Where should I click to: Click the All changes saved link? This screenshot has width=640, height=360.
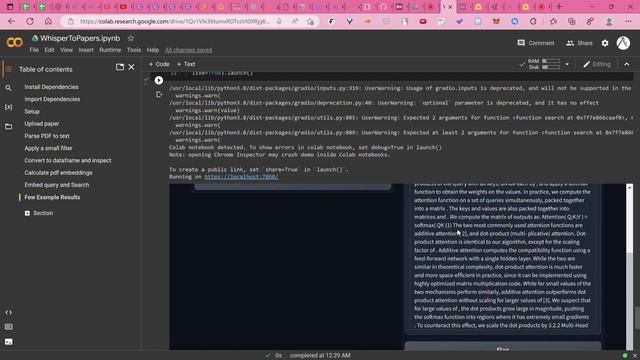(x=188, y=50)
